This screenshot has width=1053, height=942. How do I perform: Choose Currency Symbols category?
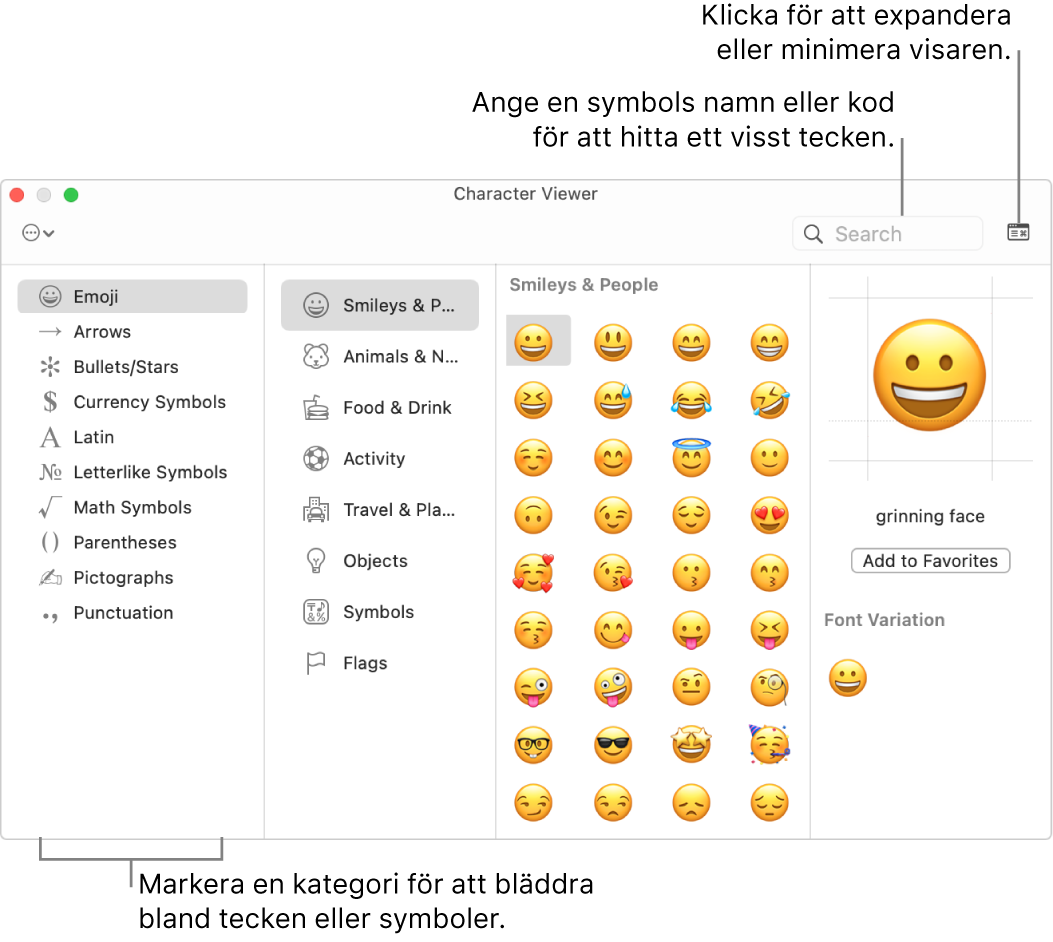click(132, 402)
